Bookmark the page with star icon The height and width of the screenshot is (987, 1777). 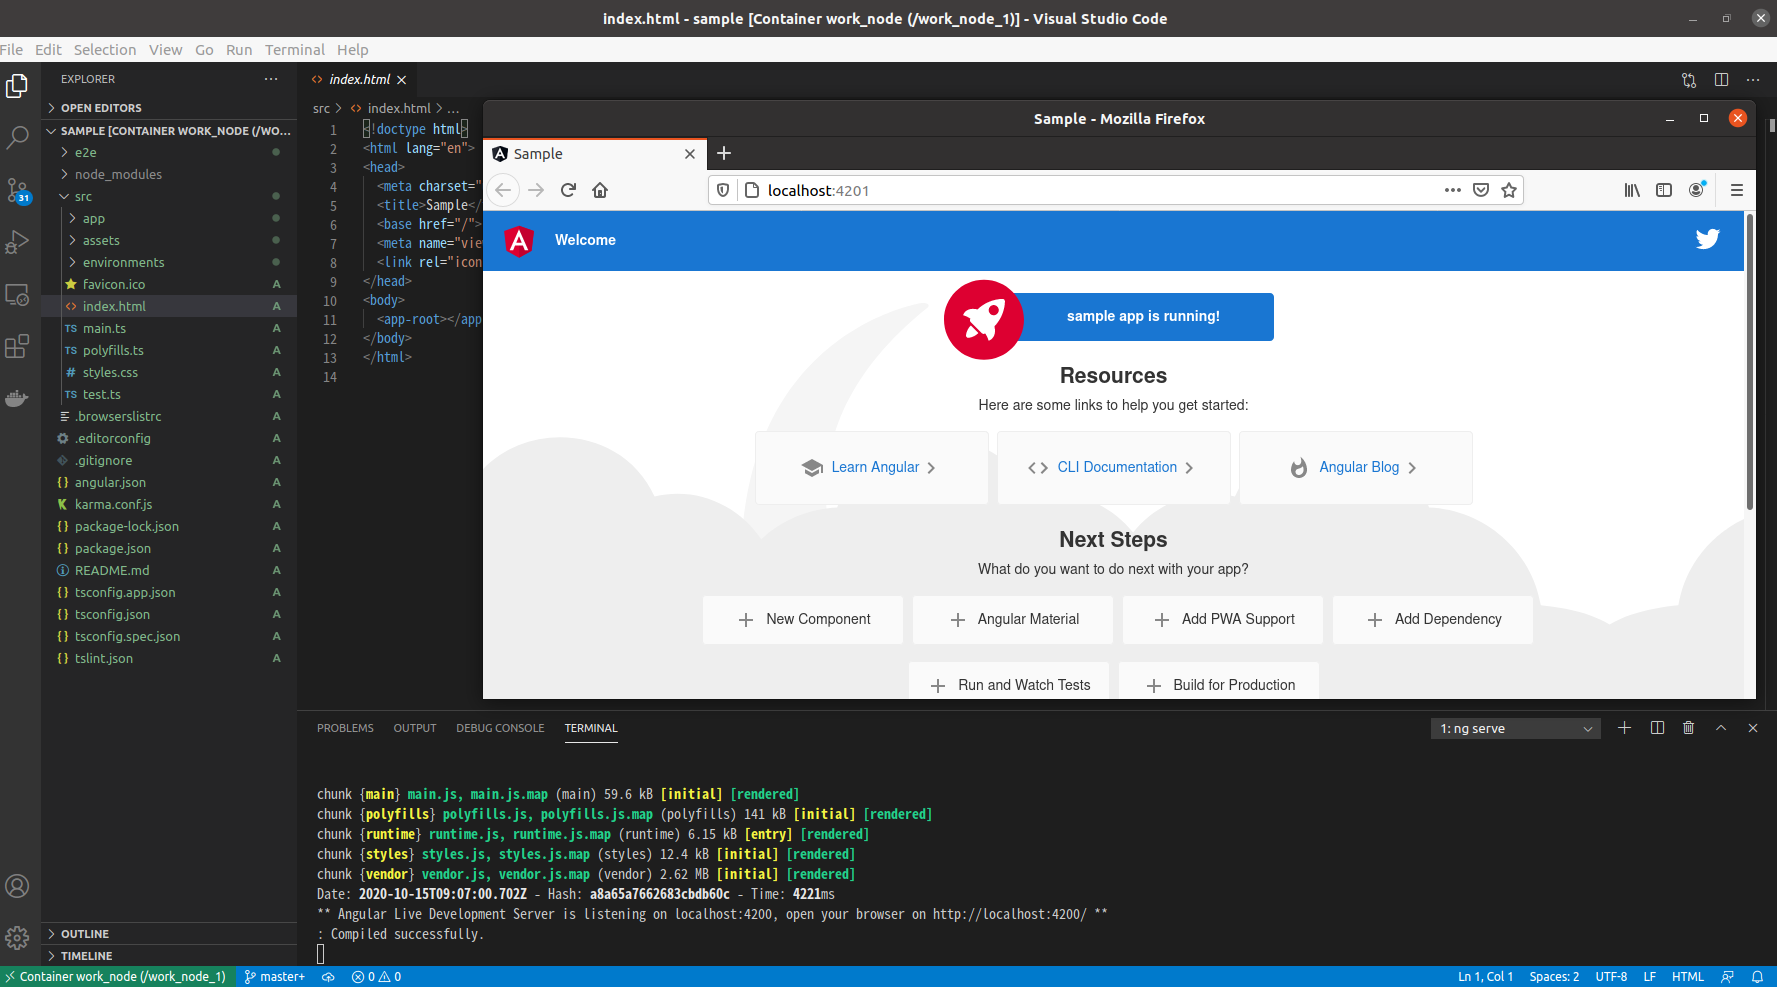tap(1509, 190)
